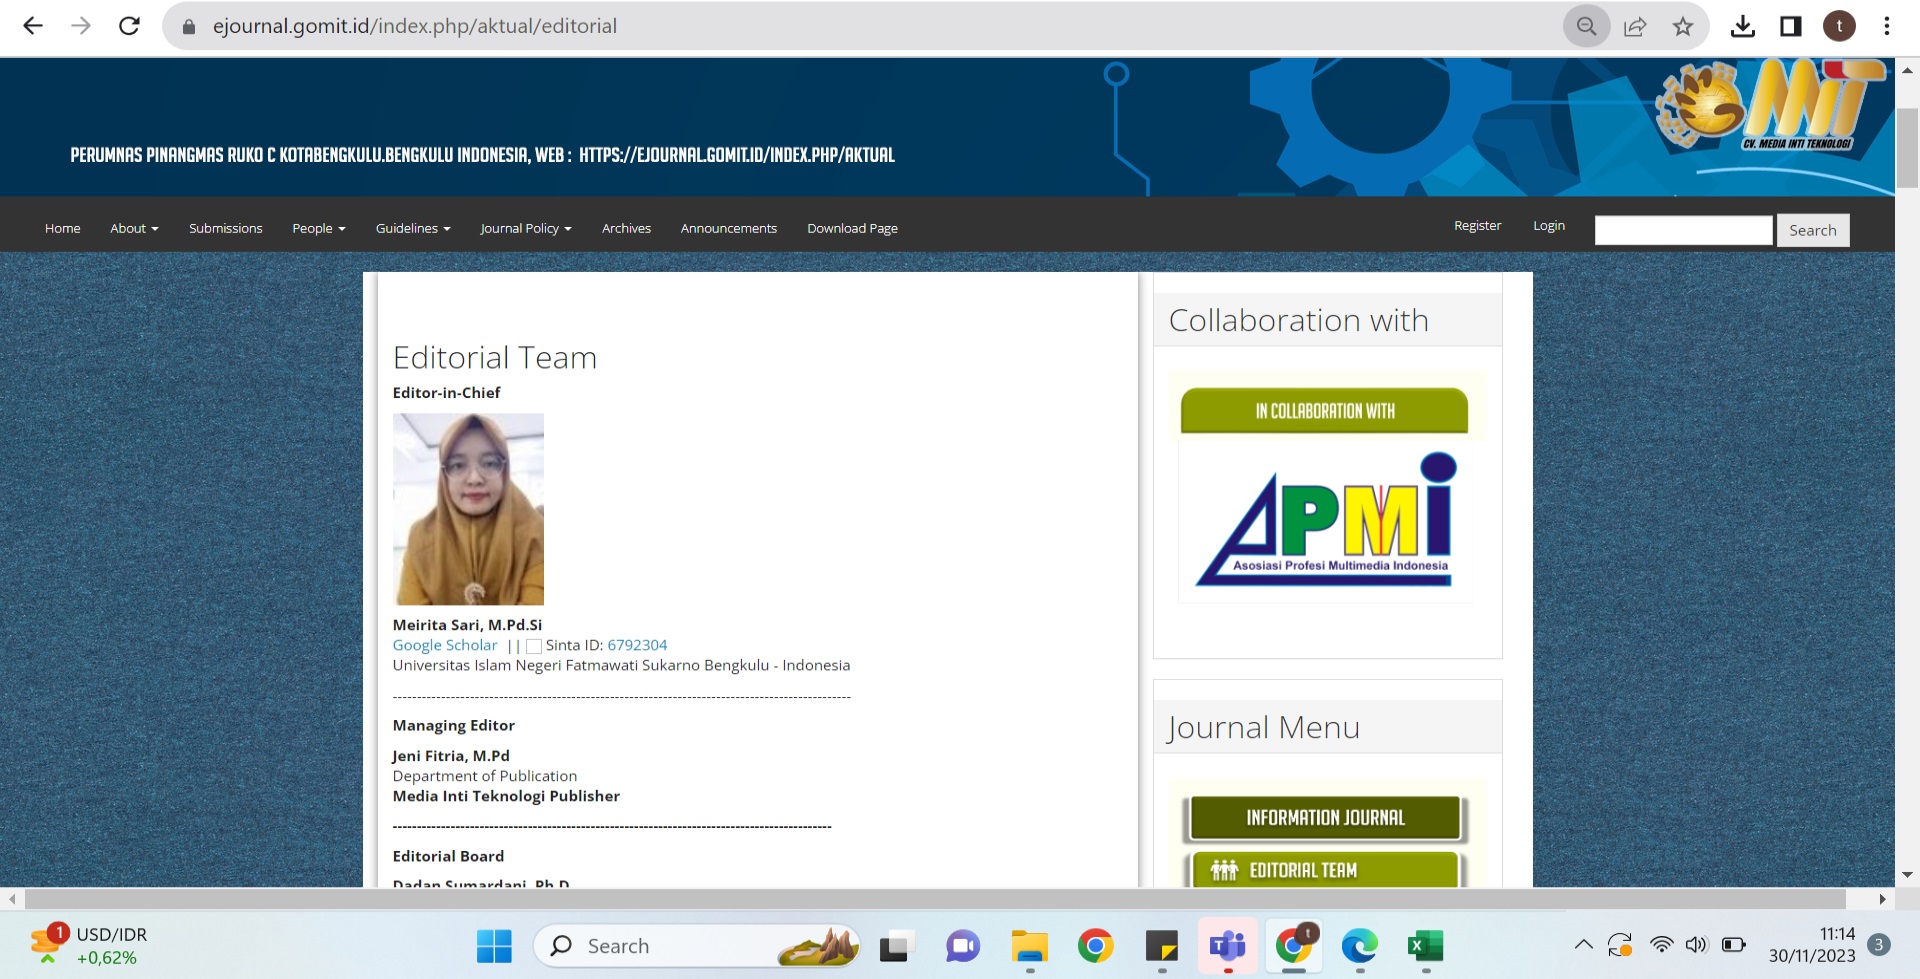The image size is (1920, 979).
Task: Click the site search input field
Action: pos(1683,230)
